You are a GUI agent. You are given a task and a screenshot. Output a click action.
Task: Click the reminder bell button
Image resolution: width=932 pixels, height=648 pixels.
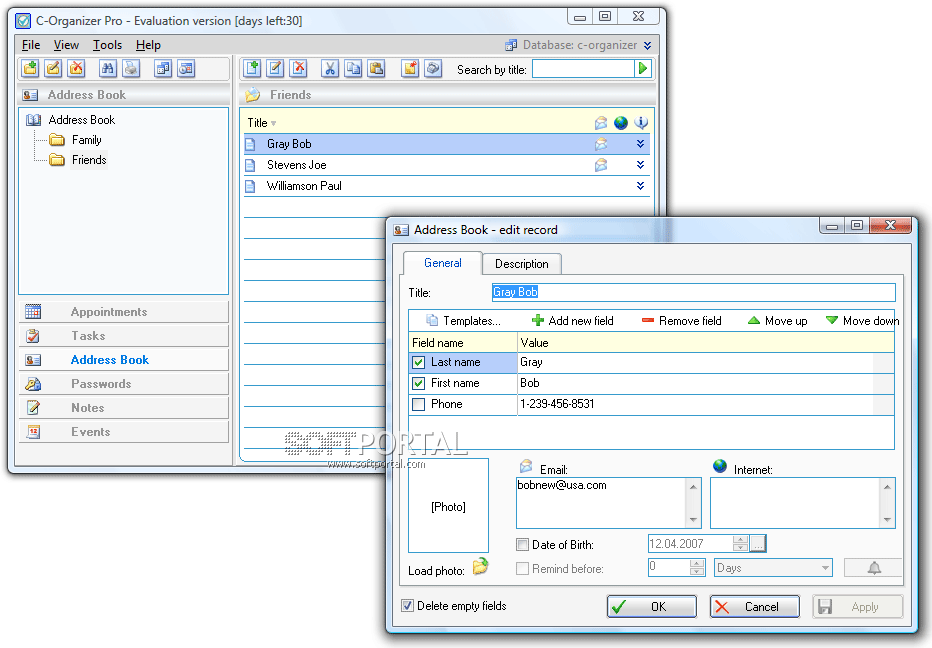(873, 568)
